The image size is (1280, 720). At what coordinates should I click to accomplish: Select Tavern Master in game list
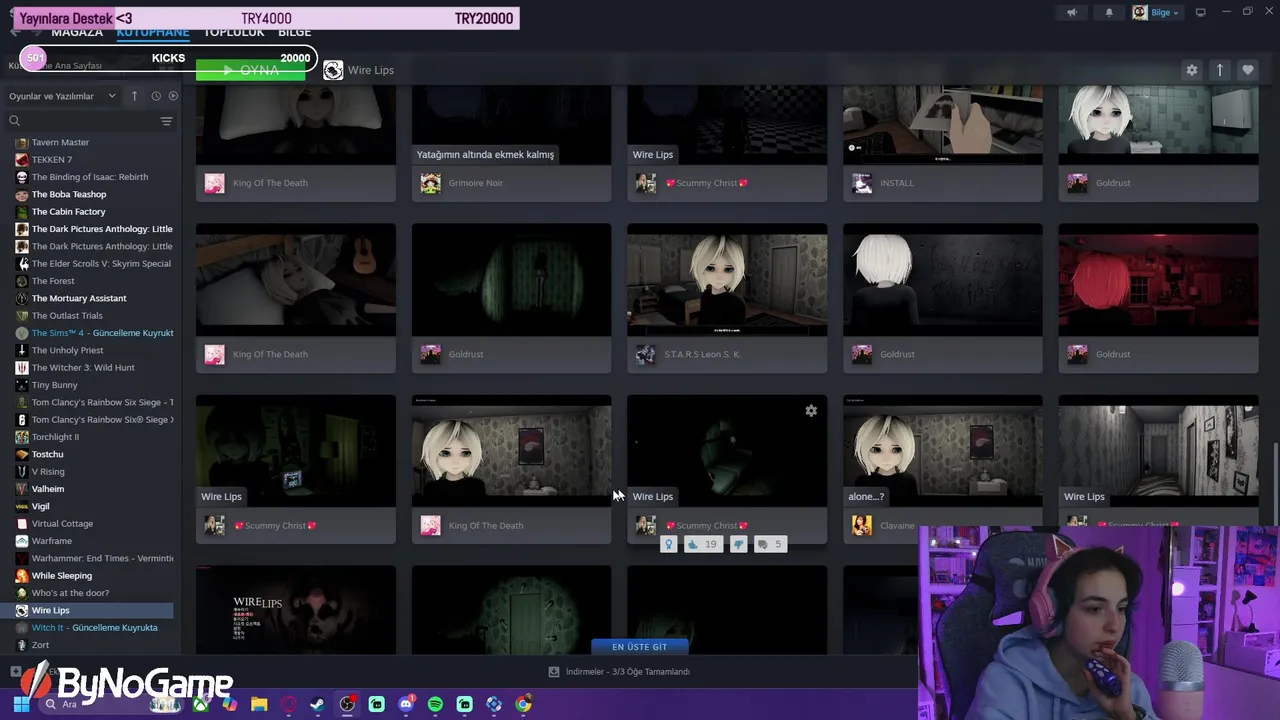[x=60, y=142]
